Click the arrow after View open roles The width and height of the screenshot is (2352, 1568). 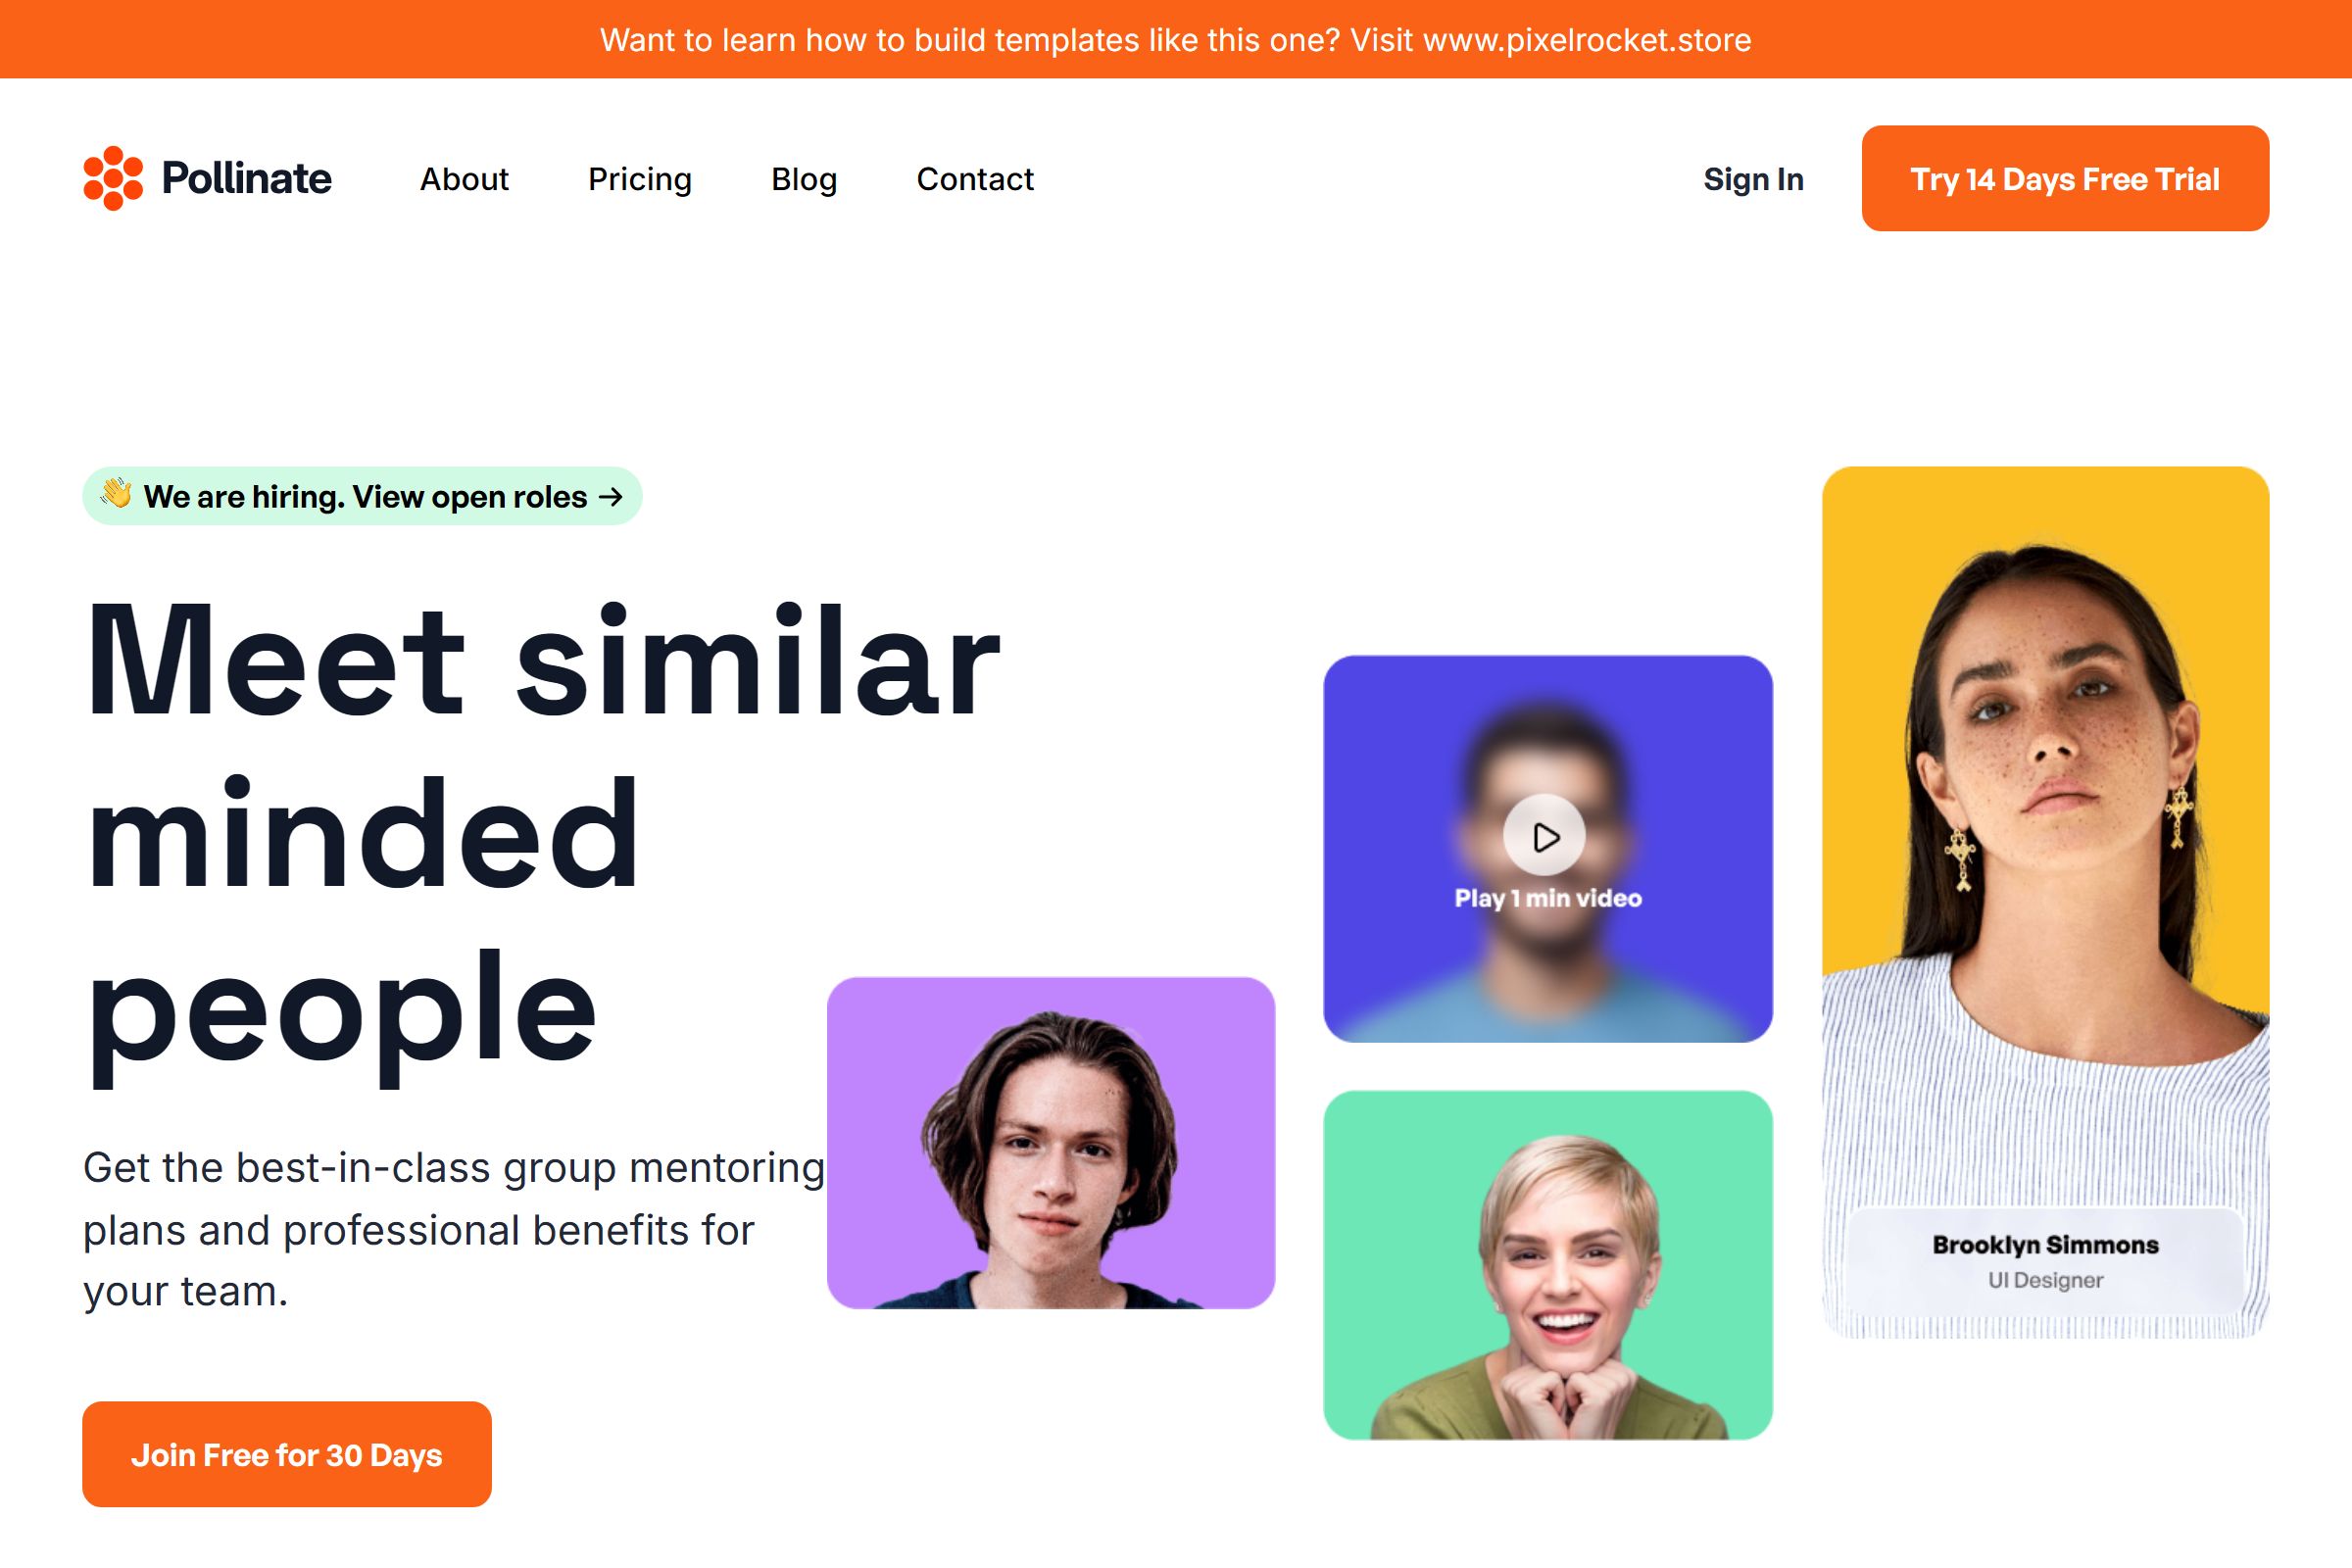tap(610, 496)
